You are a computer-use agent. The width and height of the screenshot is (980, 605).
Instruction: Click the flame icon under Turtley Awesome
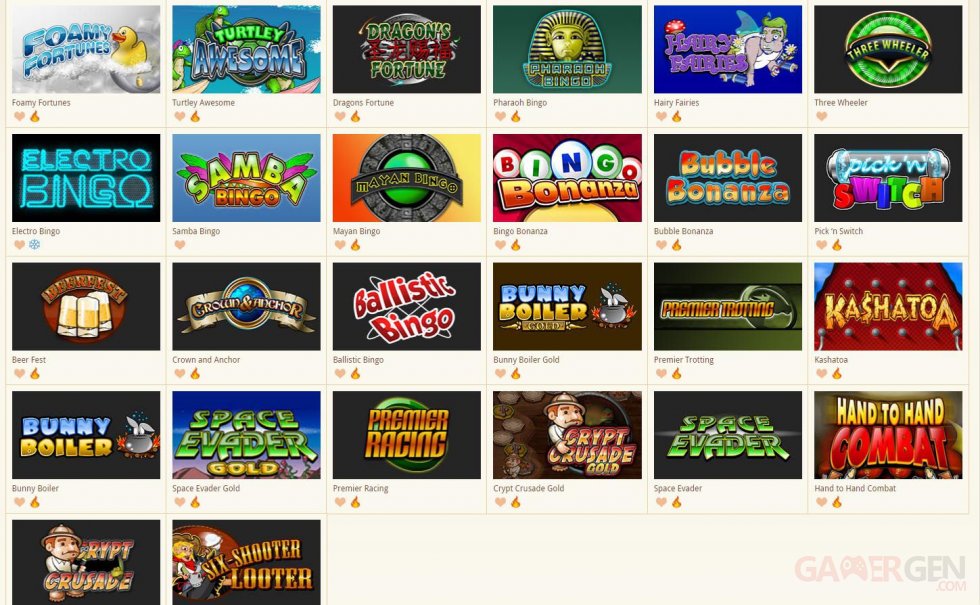point(195,116)
